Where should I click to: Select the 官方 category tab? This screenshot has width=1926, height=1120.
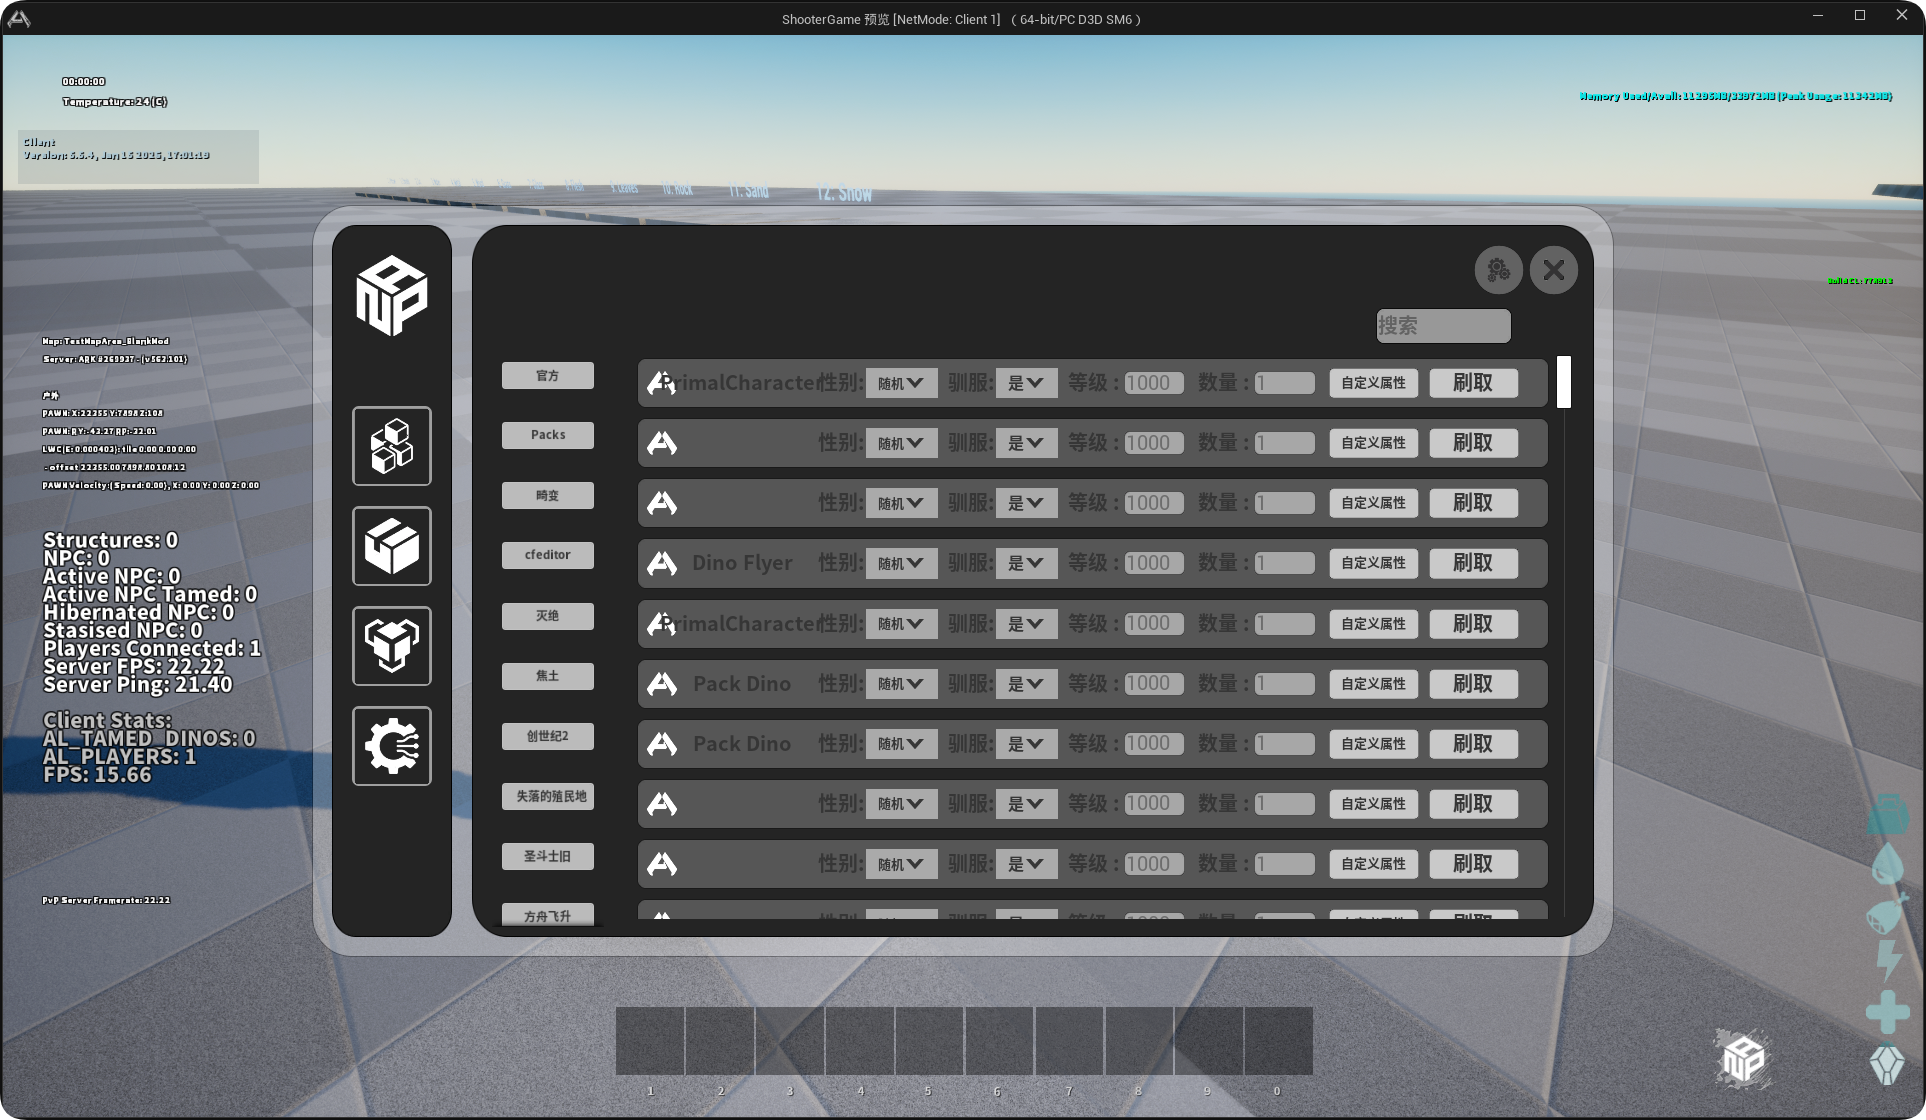tap(547, 376)
